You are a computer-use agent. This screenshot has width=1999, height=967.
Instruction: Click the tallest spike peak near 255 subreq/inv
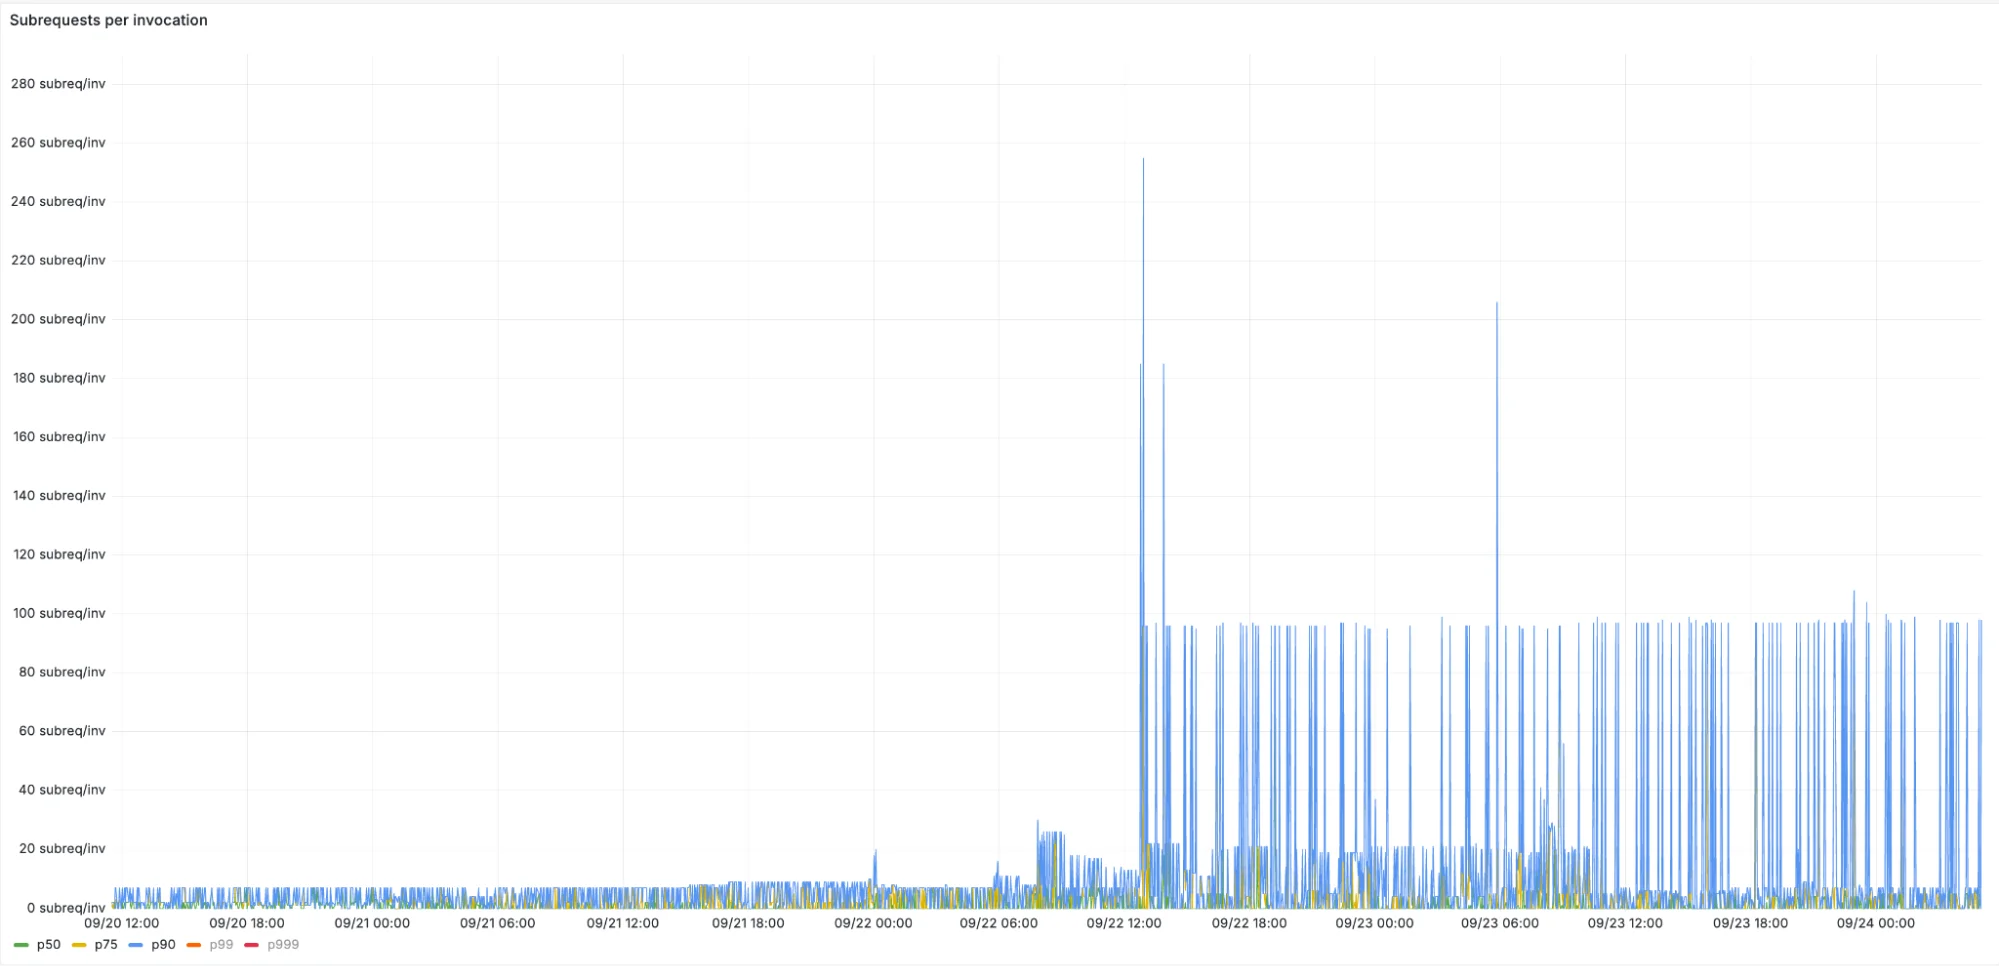[x=1143, y=160]
